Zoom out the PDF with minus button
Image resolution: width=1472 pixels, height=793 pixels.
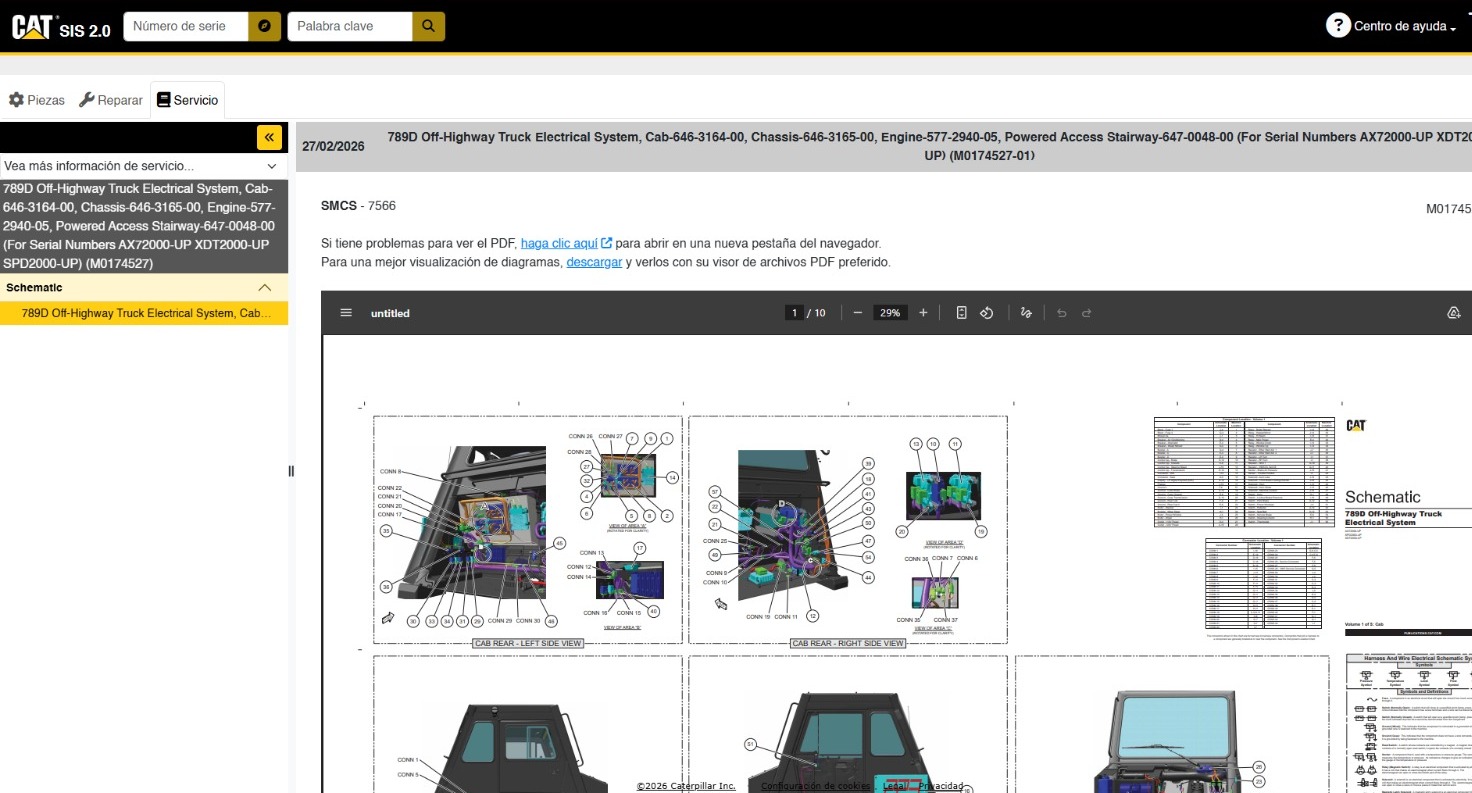[857, 313]
